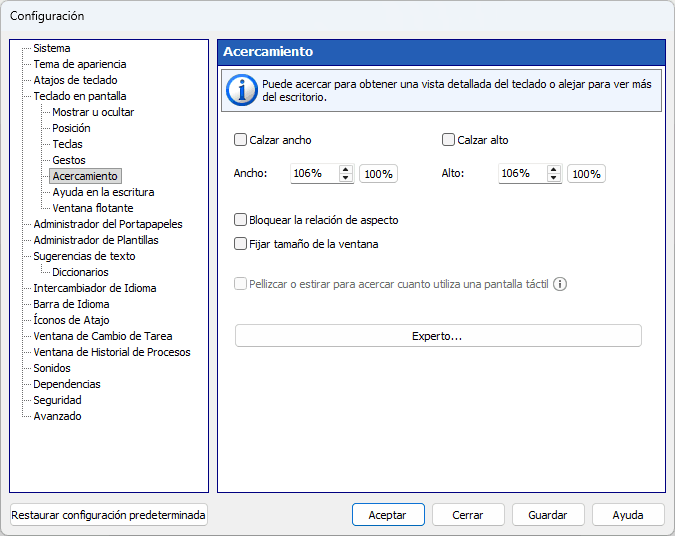Image resolution: width=675 pixels, height=536 pixels.
Task: Select Barra de Idioma
Action: (71, 304)
